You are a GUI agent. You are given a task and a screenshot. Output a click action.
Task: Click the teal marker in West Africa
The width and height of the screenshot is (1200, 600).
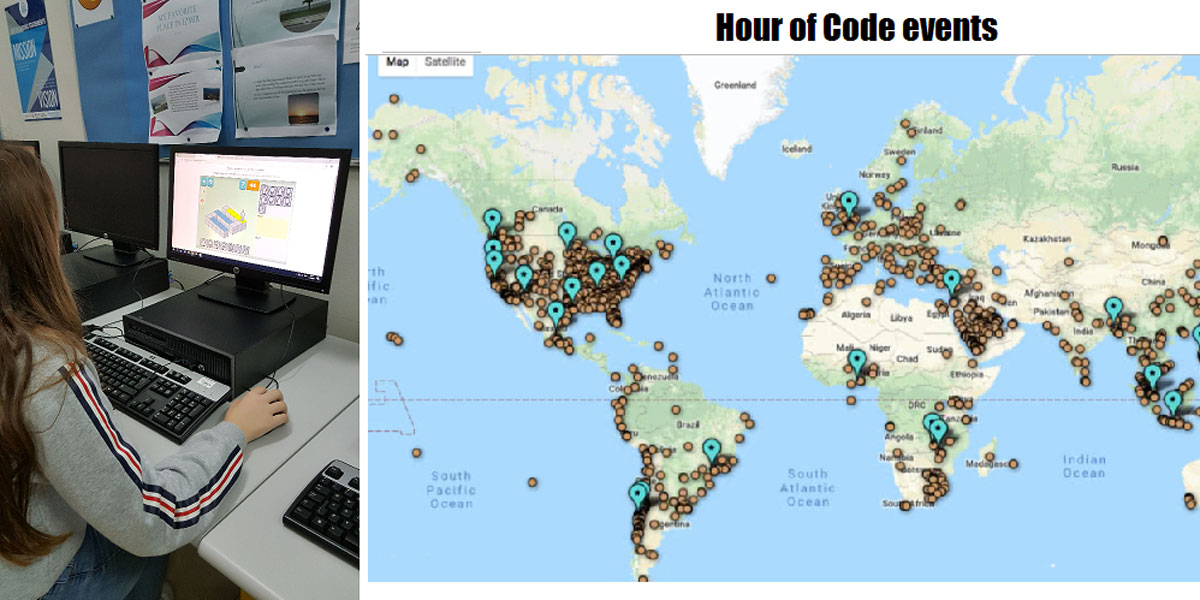[x=856, y=361]
